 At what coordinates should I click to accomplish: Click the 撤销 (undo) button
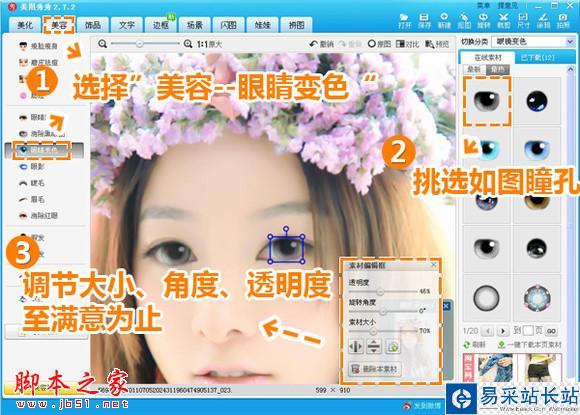coord(321,44)
